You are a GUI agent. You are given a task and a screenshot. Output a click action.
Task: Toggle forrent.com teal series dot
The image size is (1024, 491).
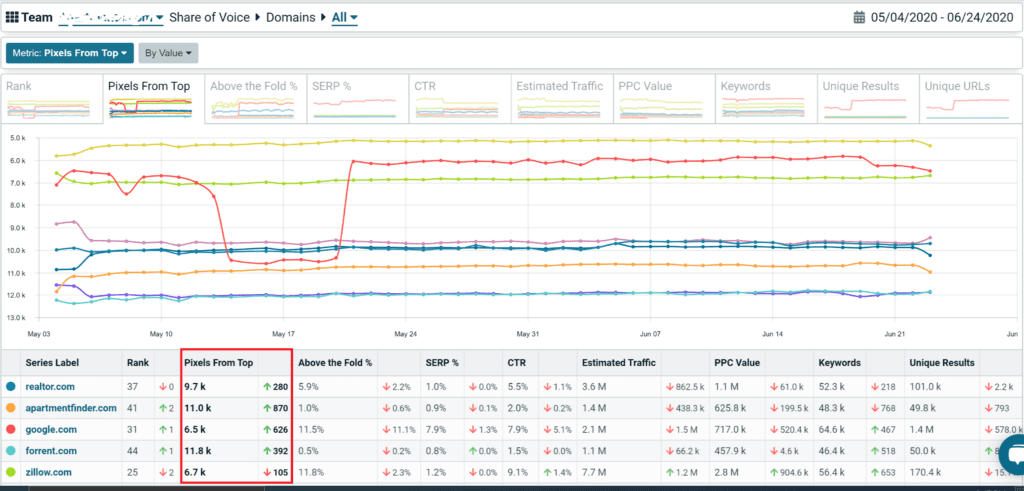tap(10, 451)
